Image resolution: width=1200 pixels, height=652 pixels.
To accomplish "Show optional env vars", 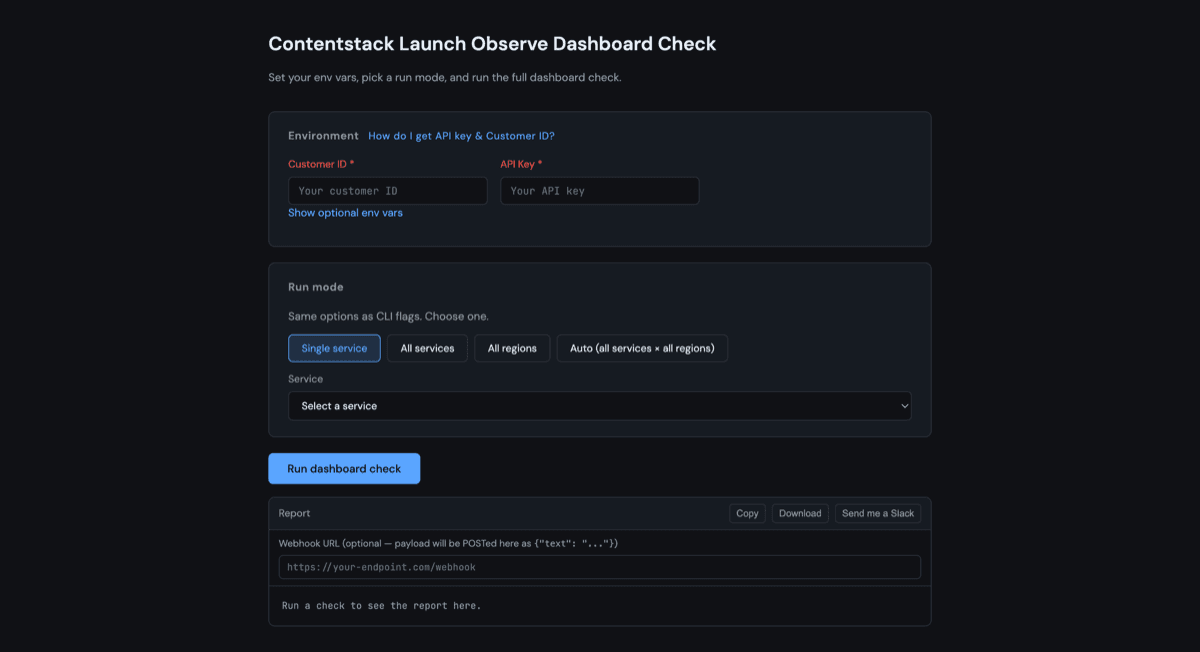I will (x=345, y=213).
